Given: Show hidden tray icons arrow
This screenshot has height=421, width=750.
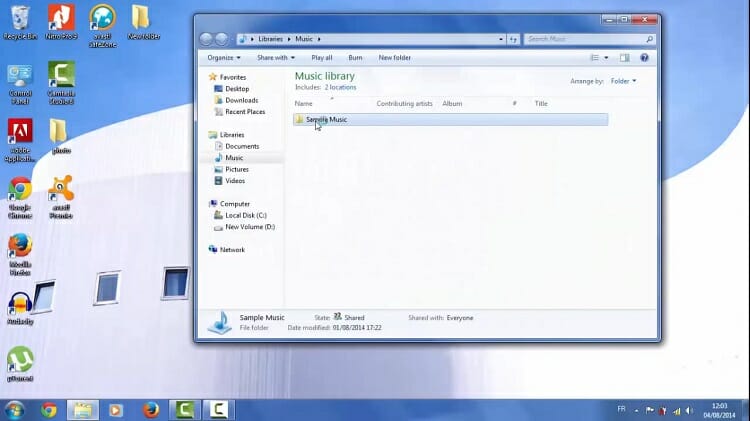Looking at the screenshot, I should 636,410.
